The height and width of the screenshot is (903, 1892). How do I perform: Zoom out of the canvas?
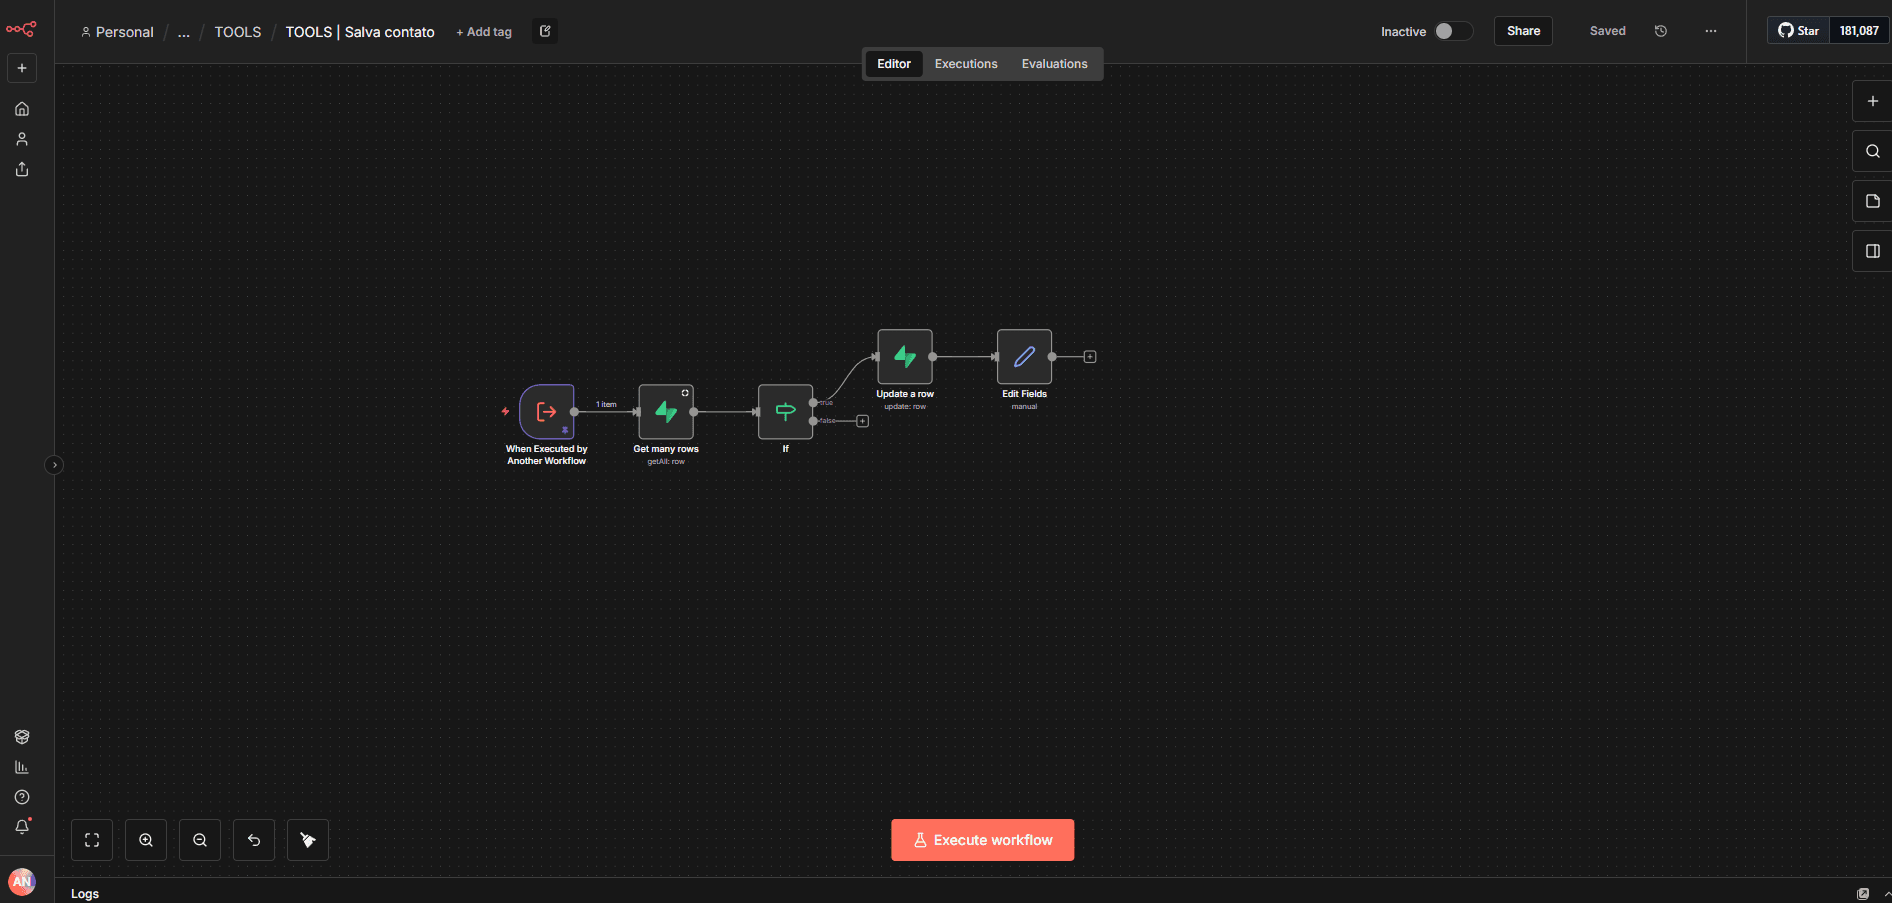pyautogui.click(x=200, y=840)
